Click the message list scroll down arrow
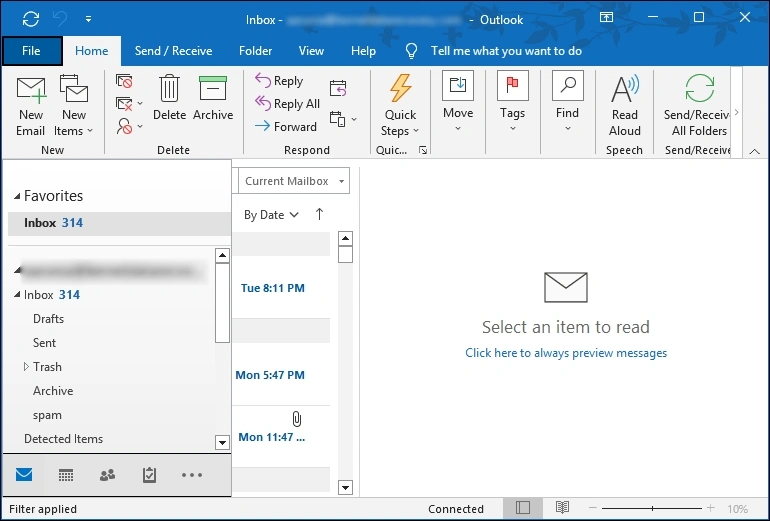Viewport: 770px width, 521px height. point(346,488)
